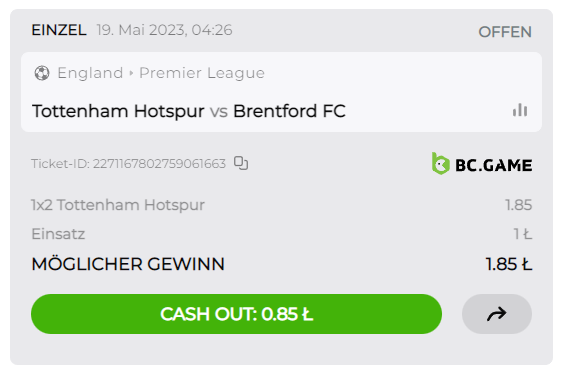Click the 1x2 Tottenham Hotspur selection
The width and height of the screenshot is (570, 376).
pos(118,205)
